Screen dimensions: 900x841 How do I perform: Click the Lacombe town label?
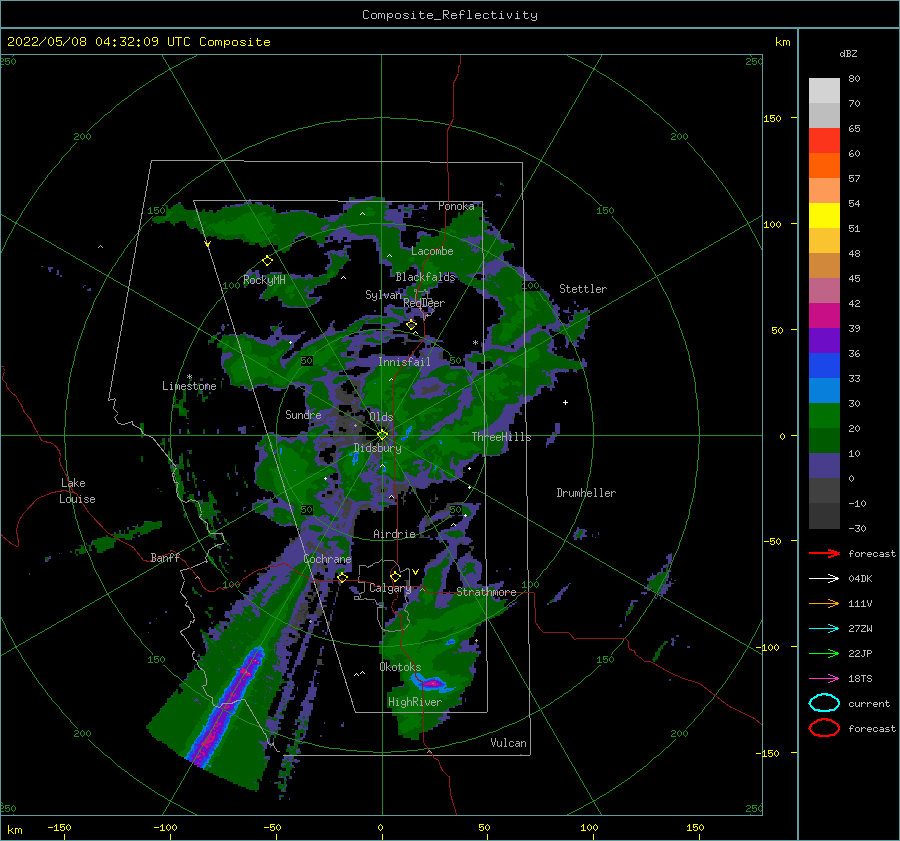tap(432, 251)
